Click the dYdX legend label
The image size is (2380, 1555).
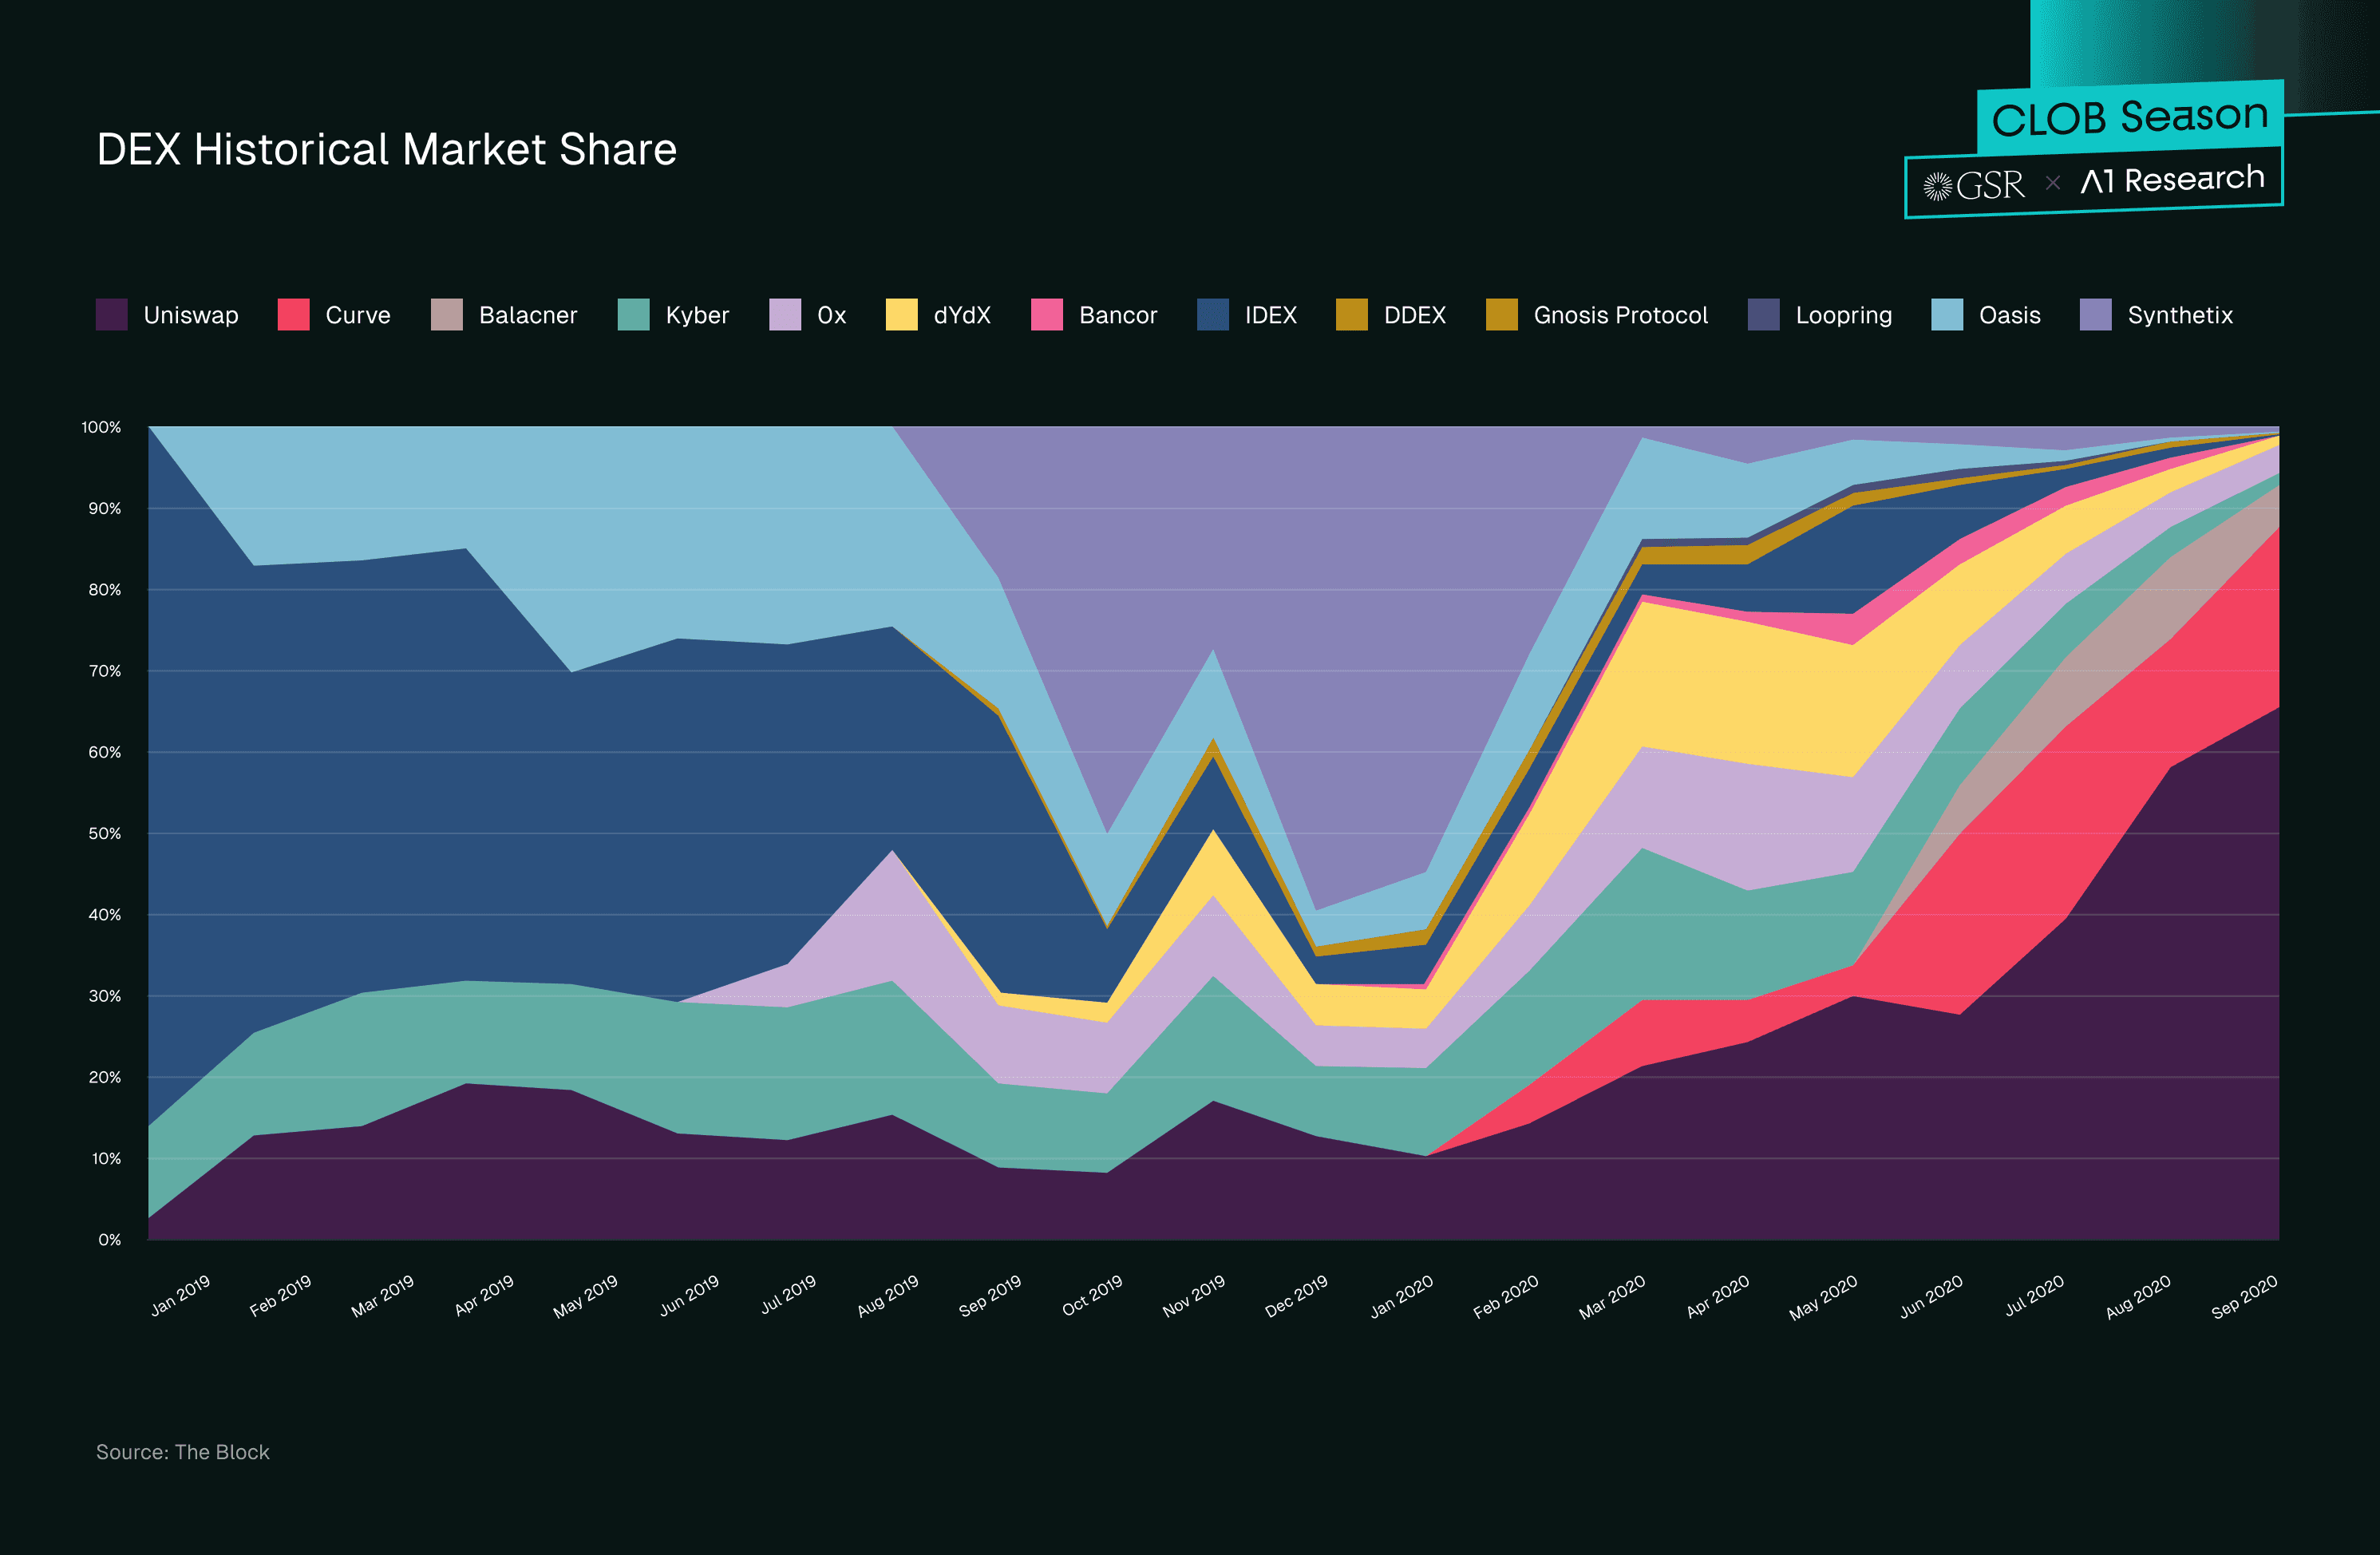coord(962,315)
